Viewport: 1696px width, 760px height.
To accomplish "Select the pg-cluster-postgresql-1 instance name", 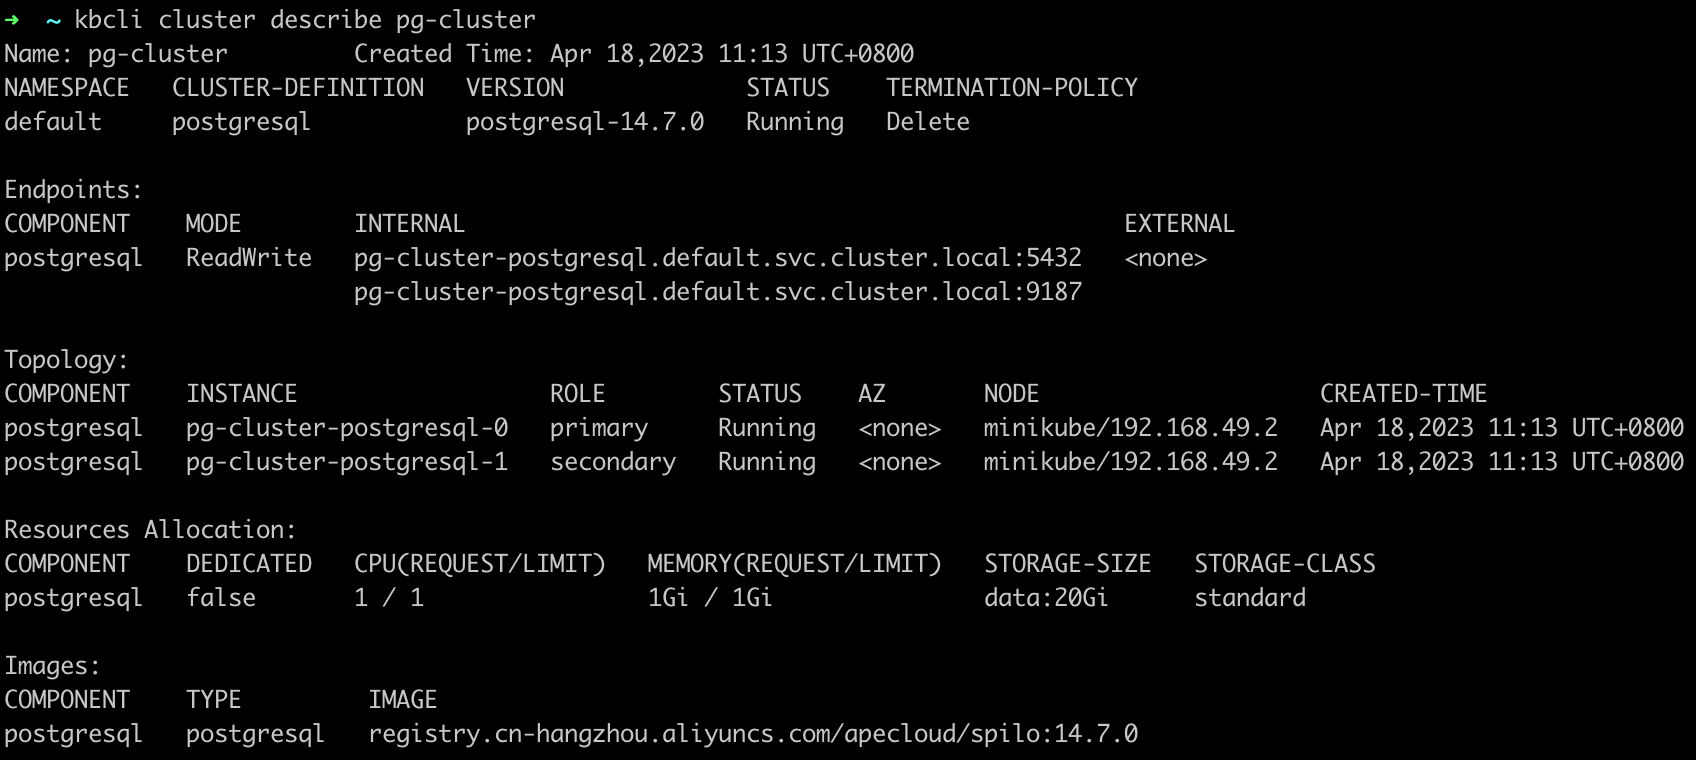I will tap(347, 462).
